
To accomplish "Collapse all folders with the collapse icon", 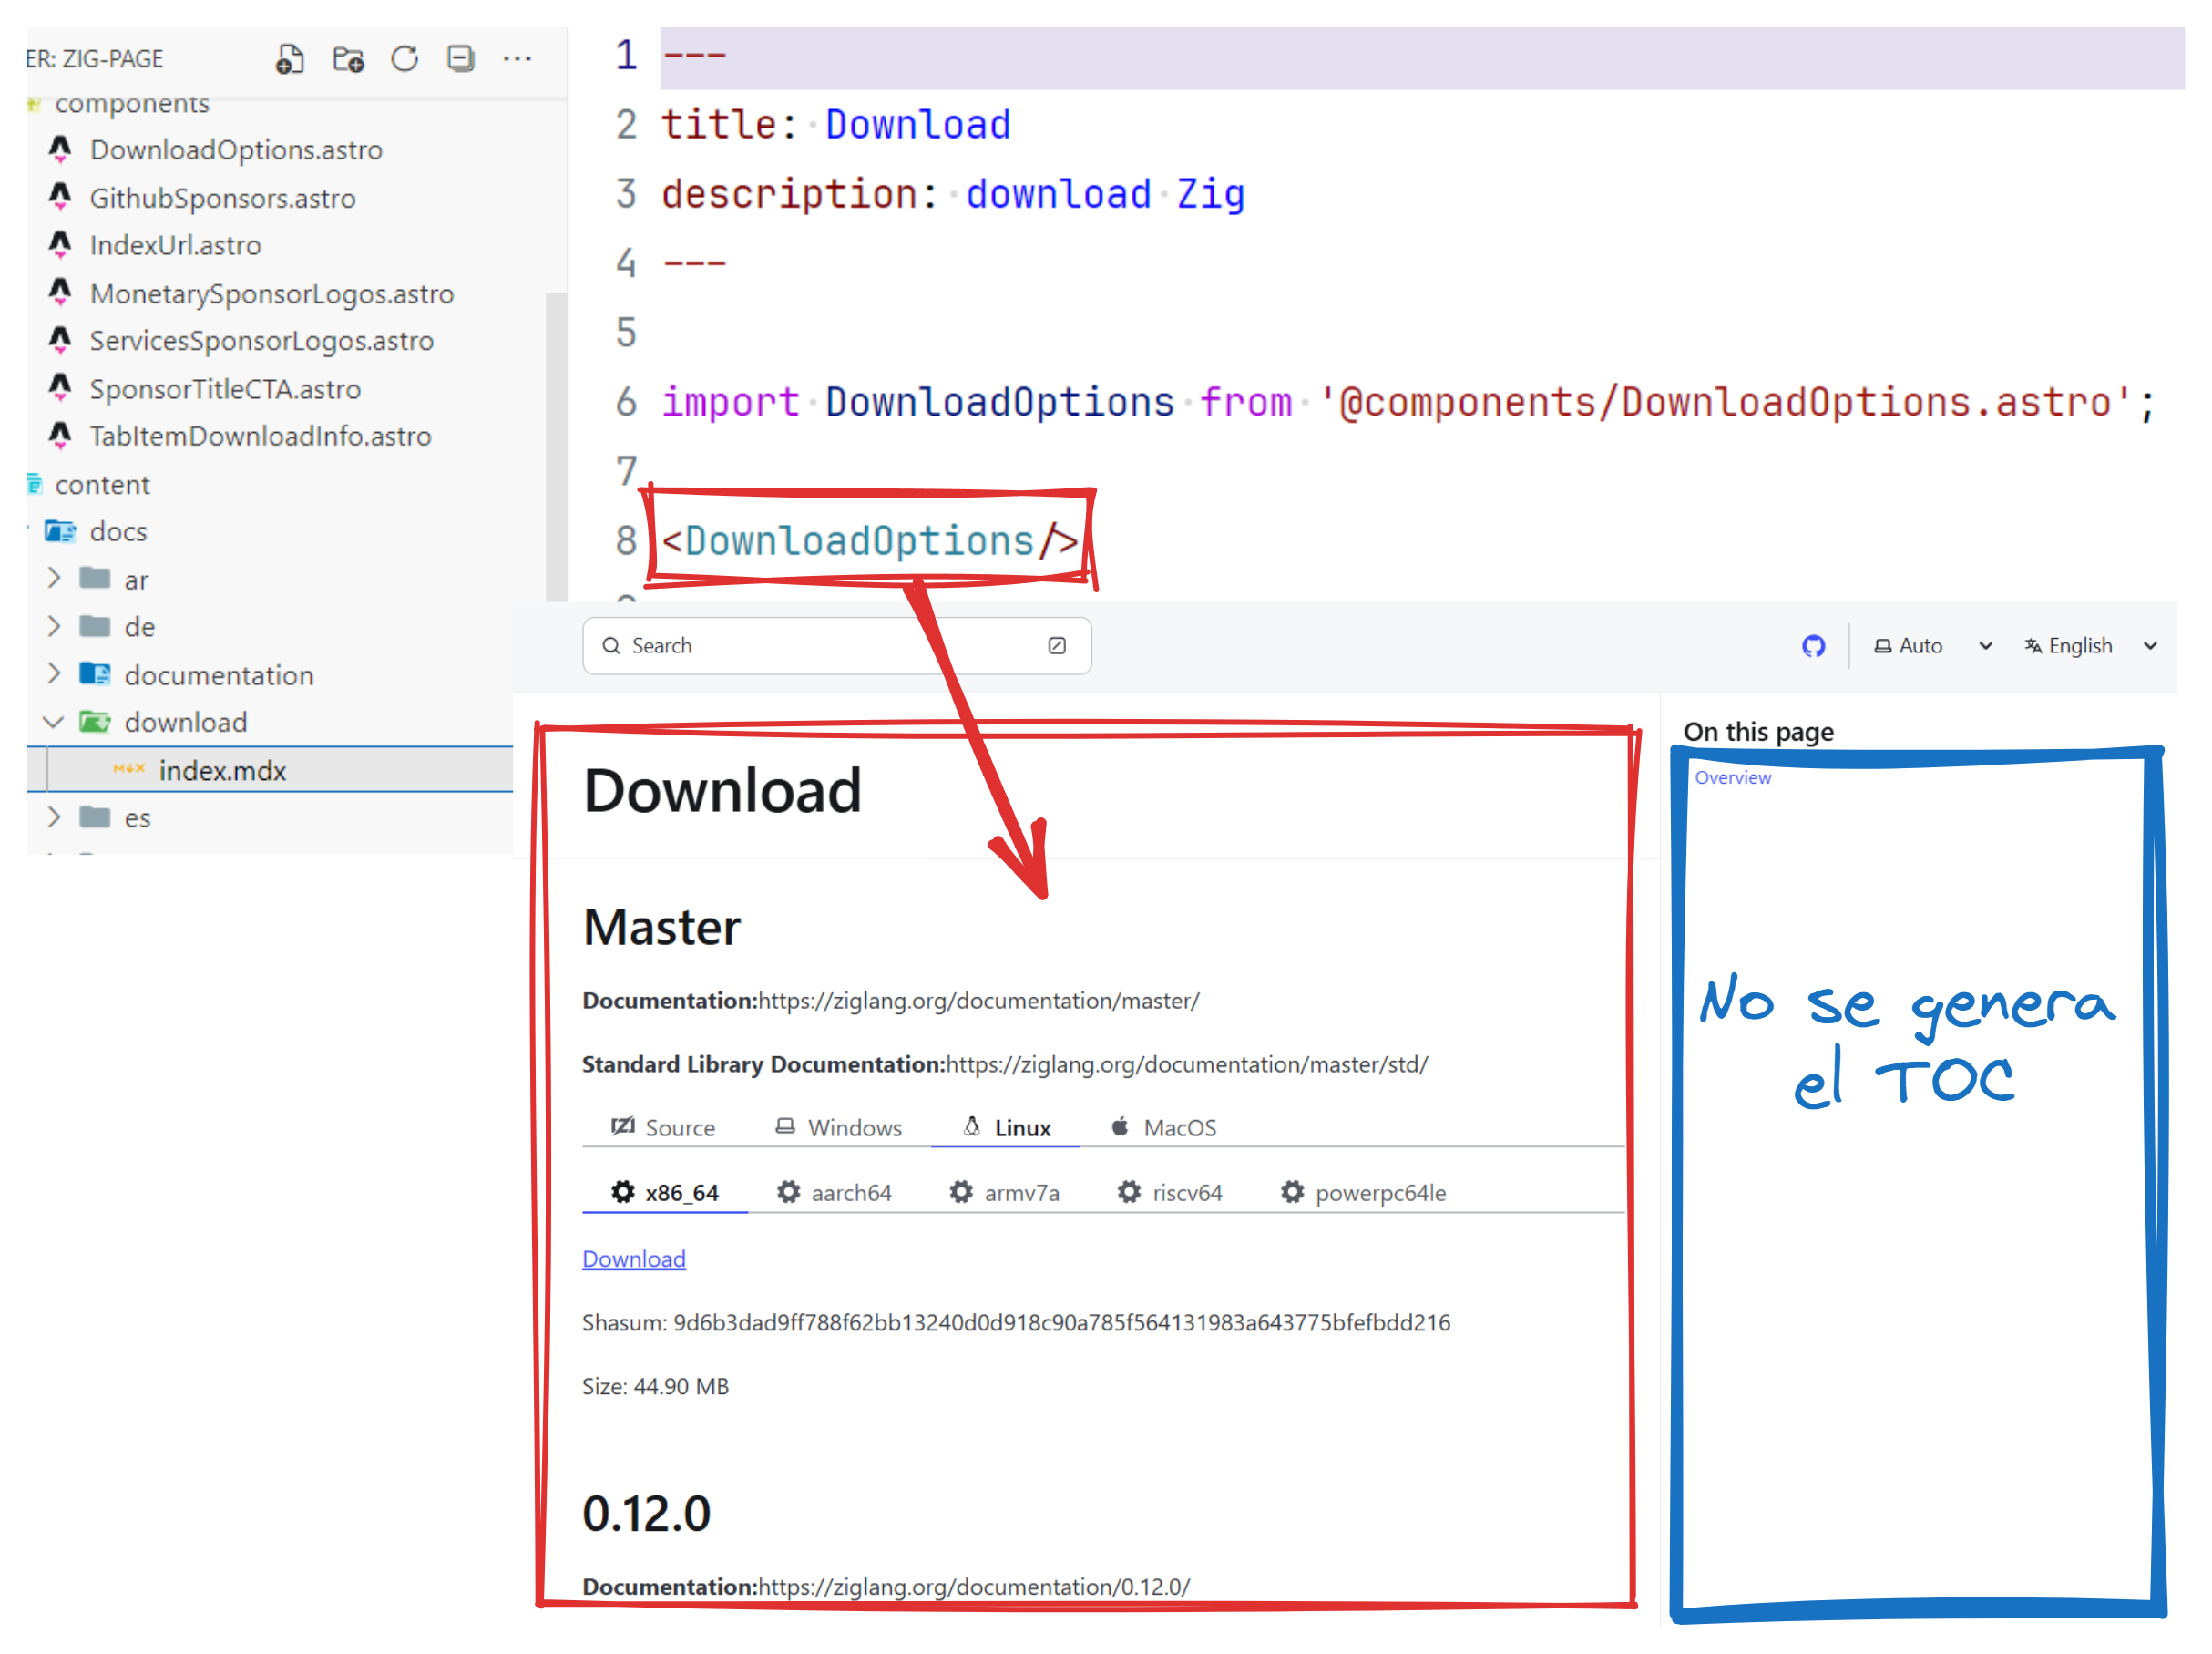I will click(460, 59).
